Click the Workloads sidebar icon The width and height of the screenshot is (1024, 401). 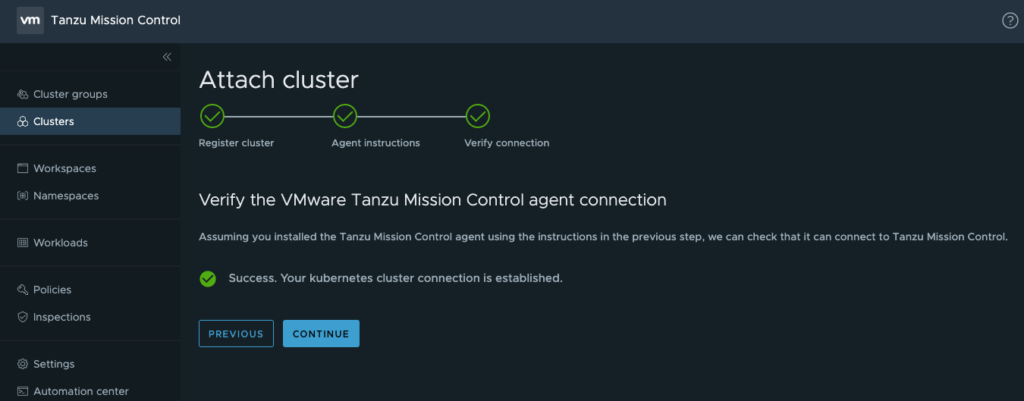22,243
